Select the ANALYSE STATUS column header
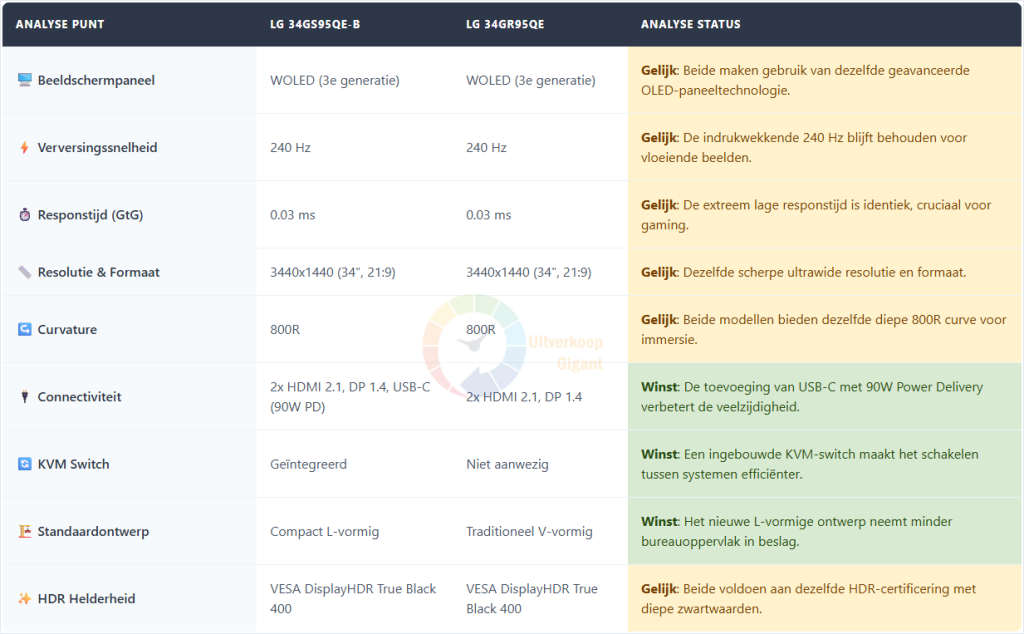1024x634 pixels. click(690, 24)
